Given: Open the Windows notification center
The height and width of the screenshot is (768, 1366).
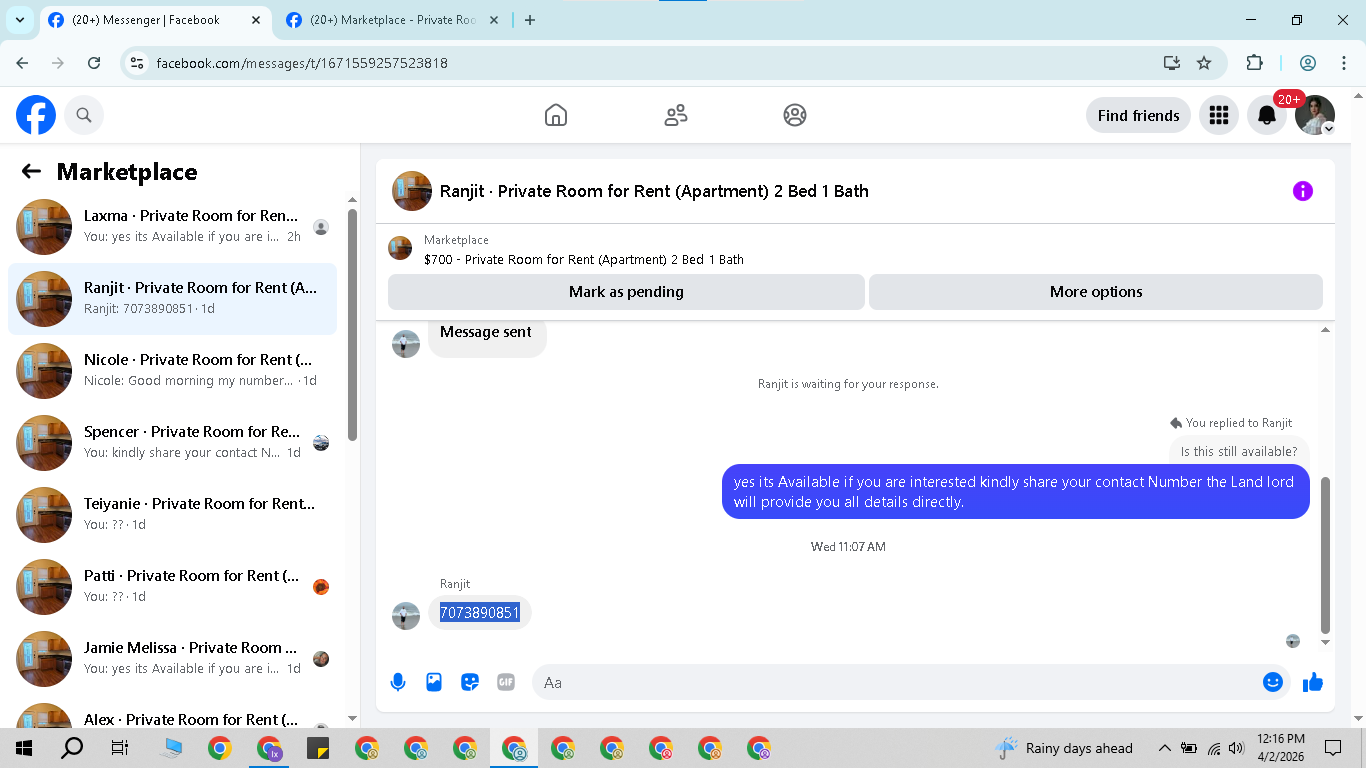Looking at the screenshot, I should (x=1332, y=748).
